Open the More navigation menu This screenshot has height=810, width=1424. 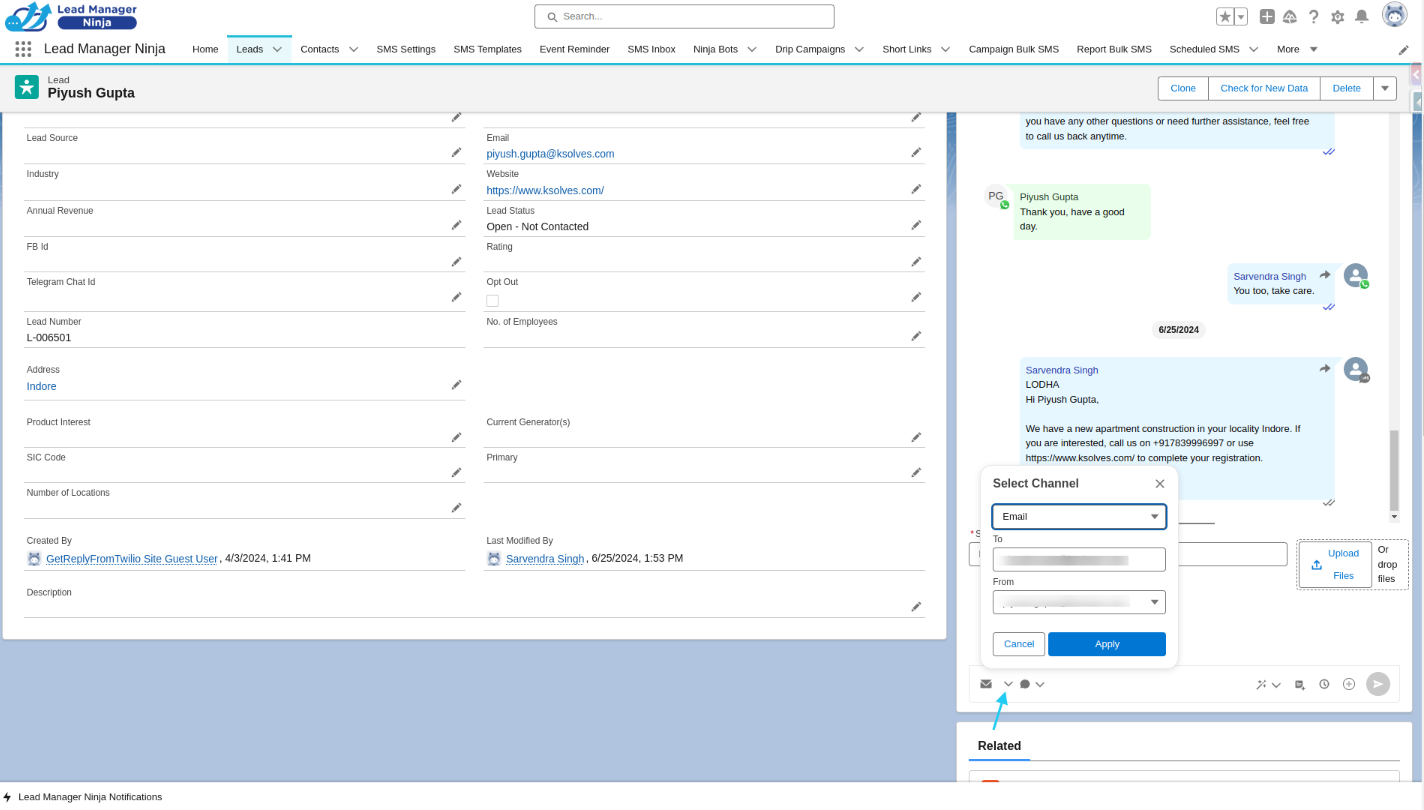click(1297, 49)
